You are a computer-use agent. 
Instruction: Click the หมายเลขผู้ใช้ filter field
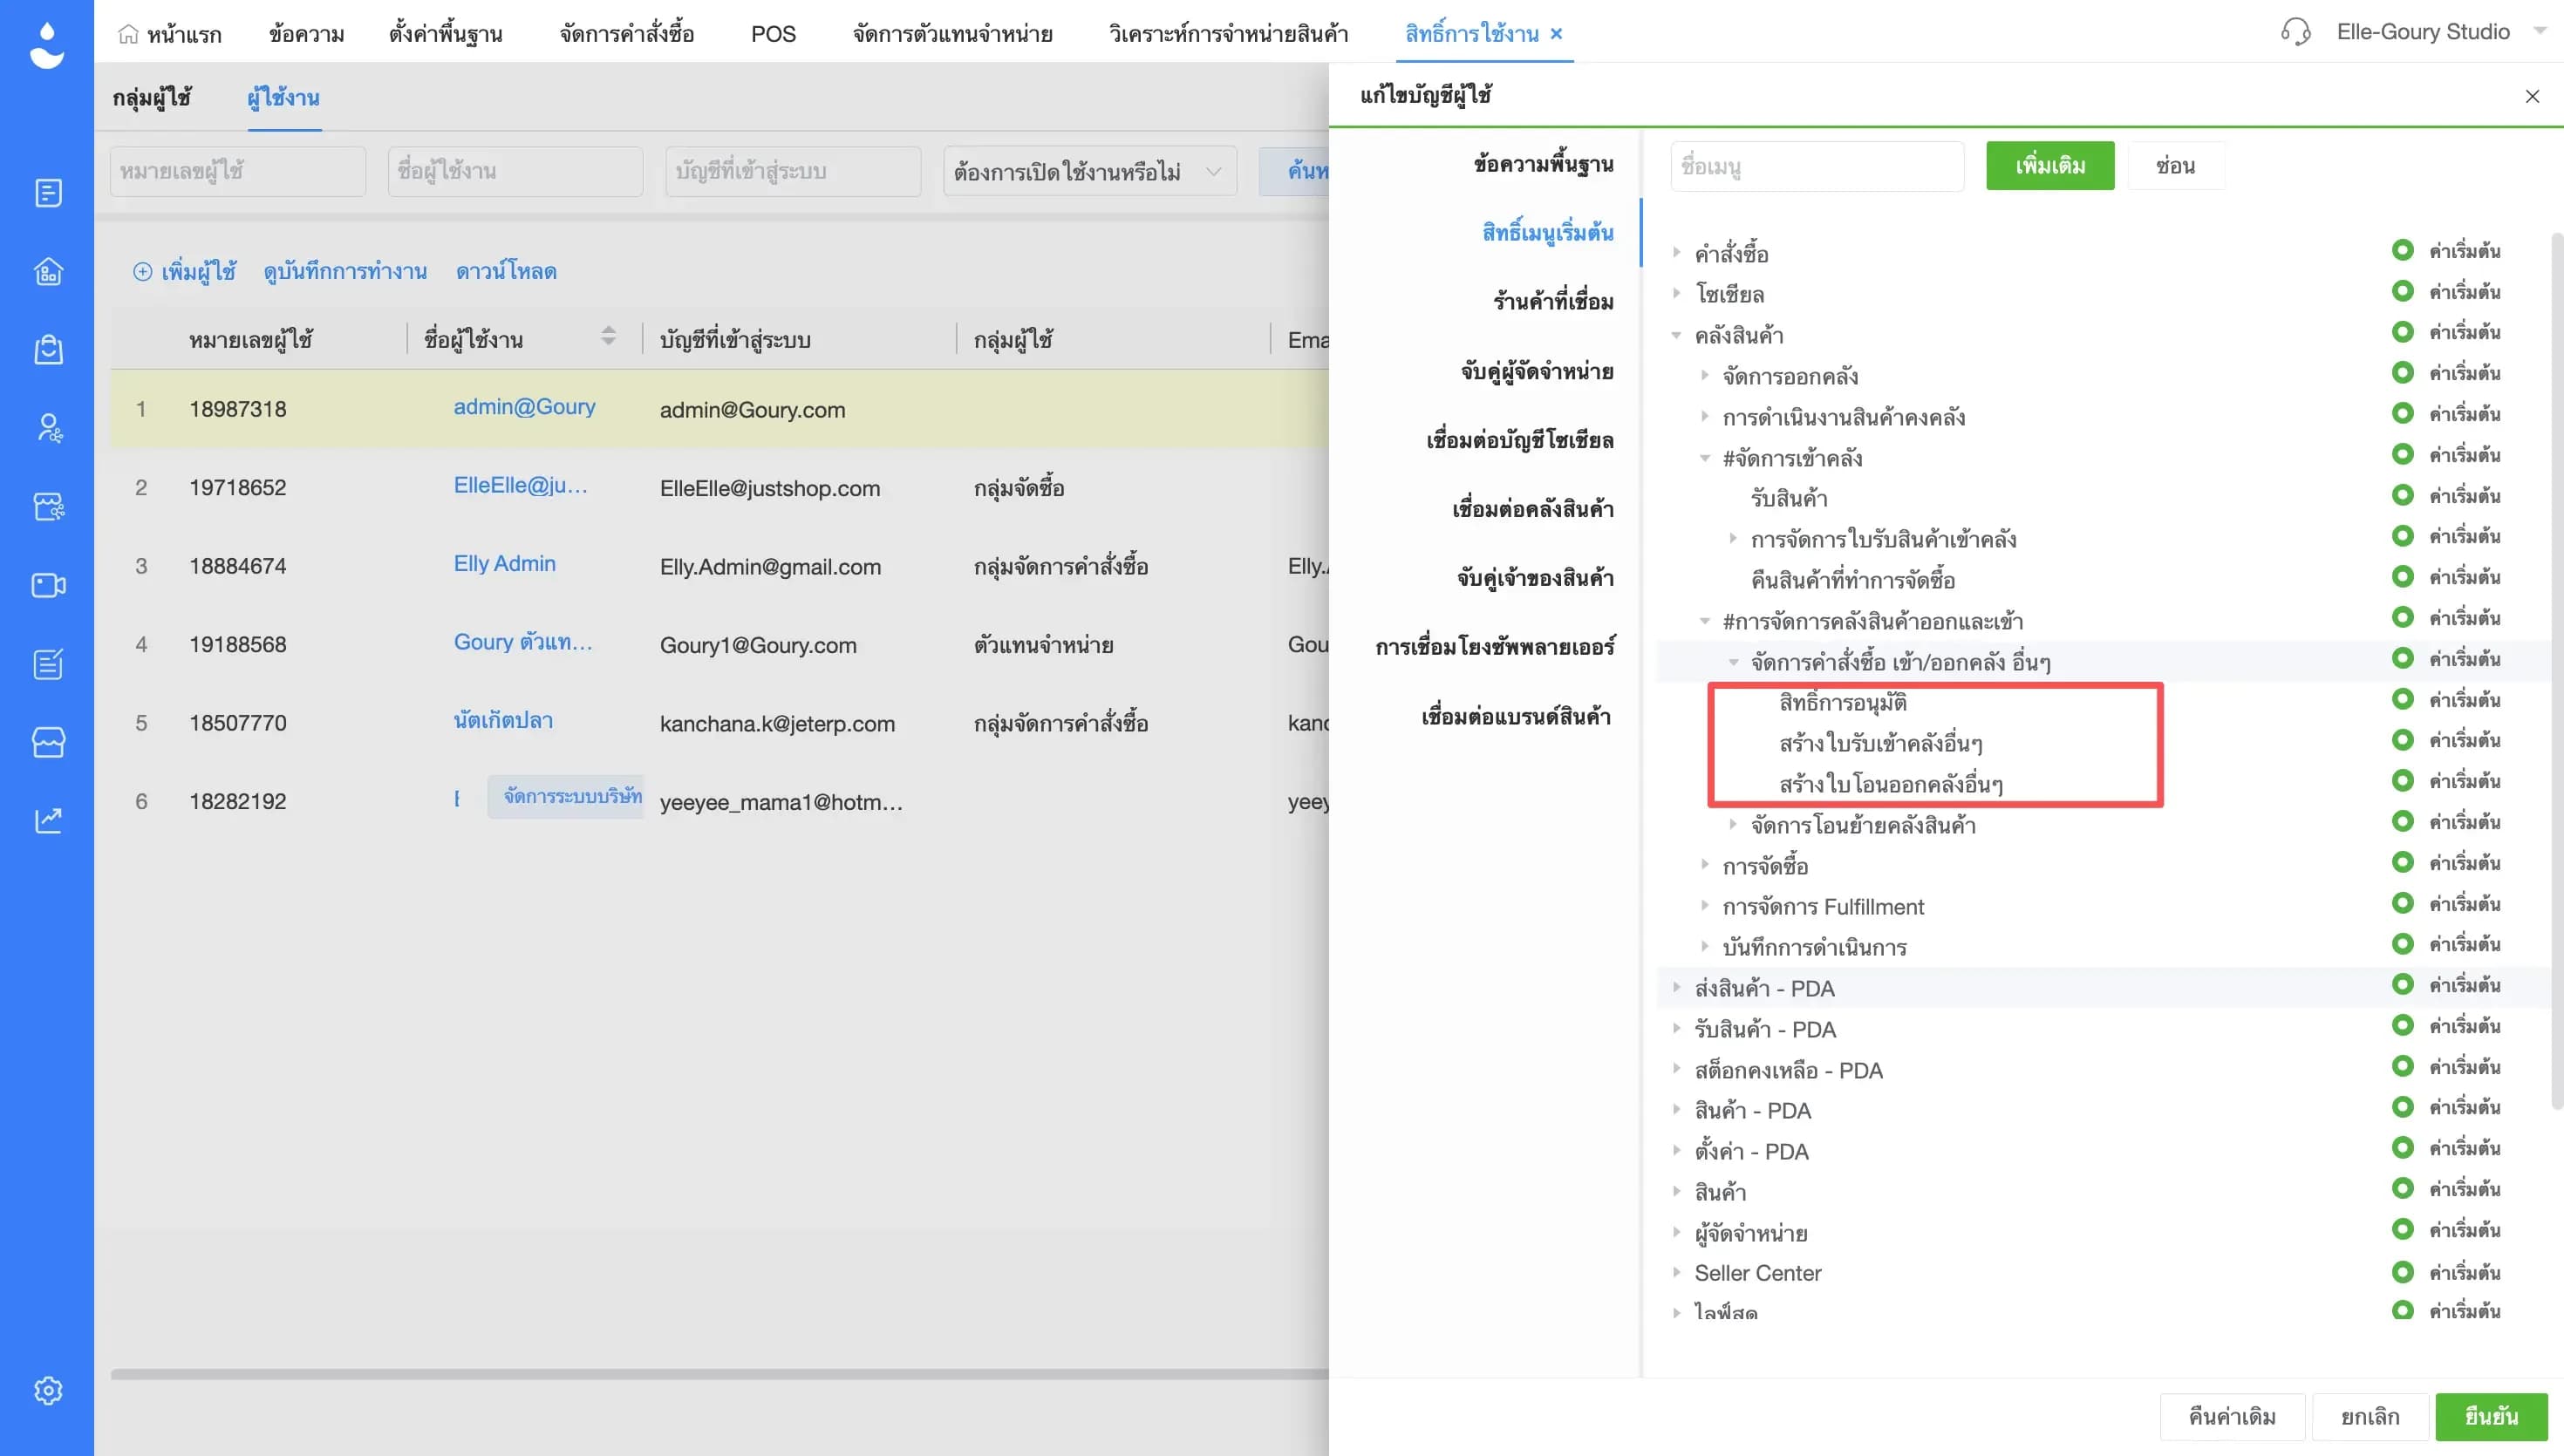pos(238,171)
